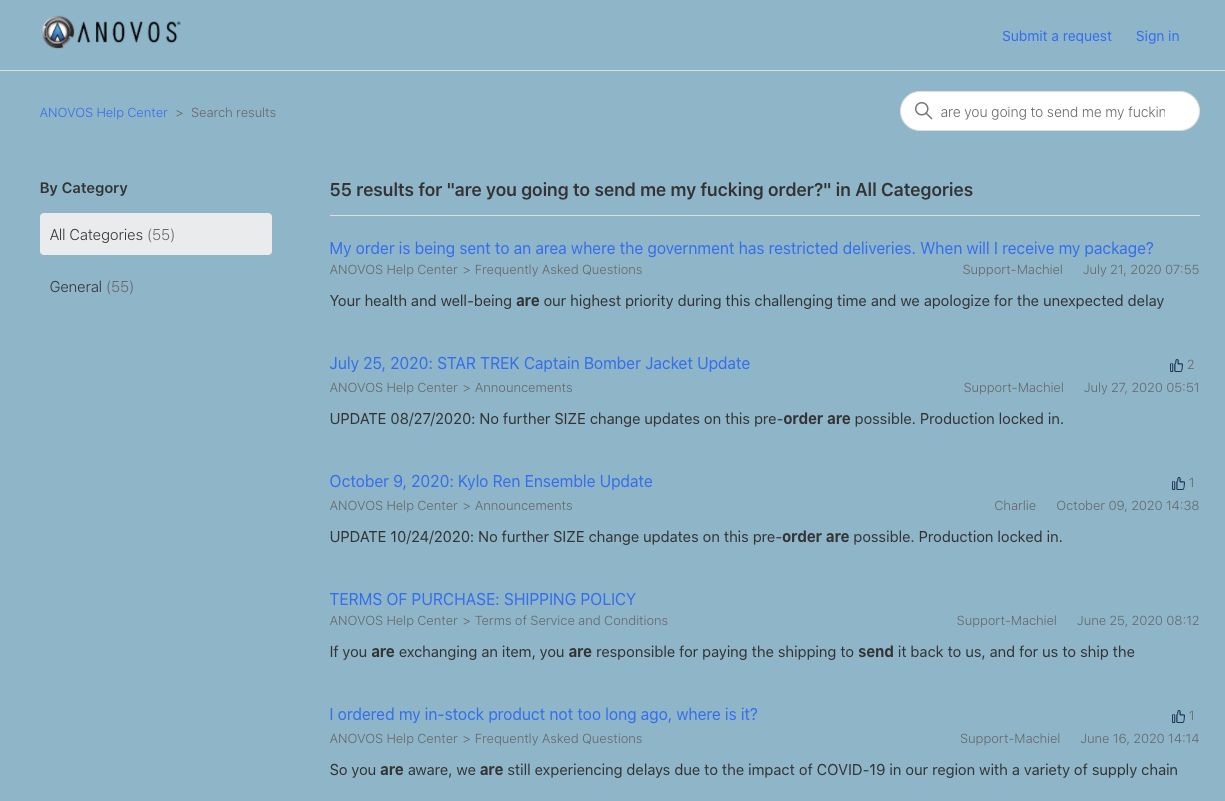The image size is (1225, 801).
Task: Click author name 'Charlie'
Action: coord(1015,506)
